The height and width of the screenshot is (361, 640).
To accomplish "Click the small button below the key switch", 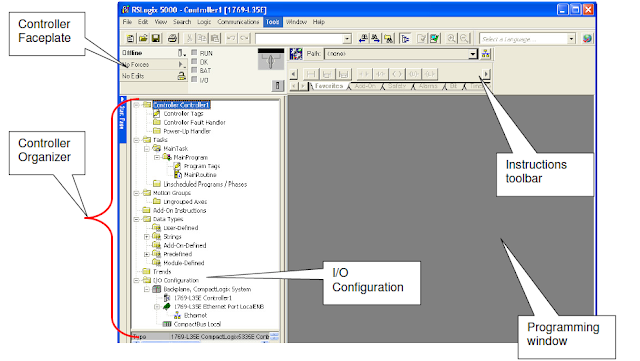I will [278, 85].
